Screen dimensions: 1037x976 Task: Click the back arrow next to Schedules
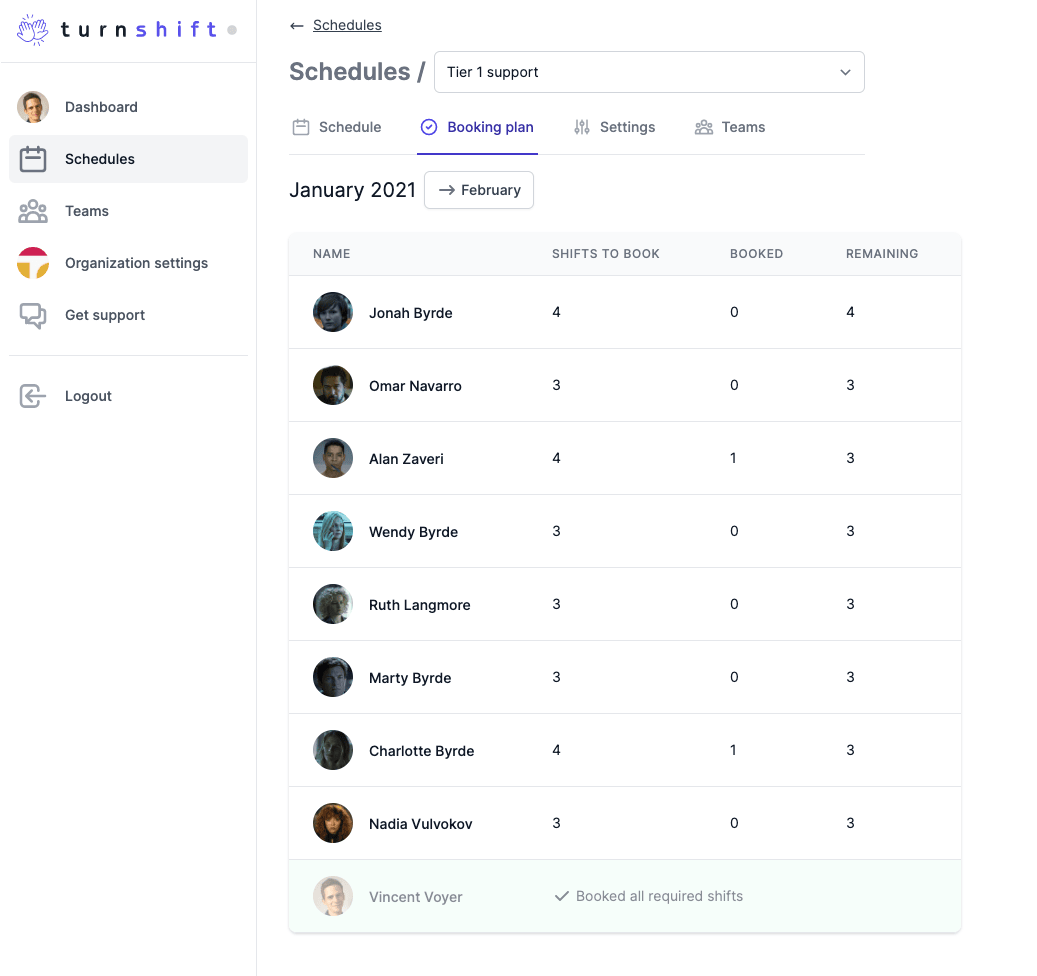(x=297, y=26)
